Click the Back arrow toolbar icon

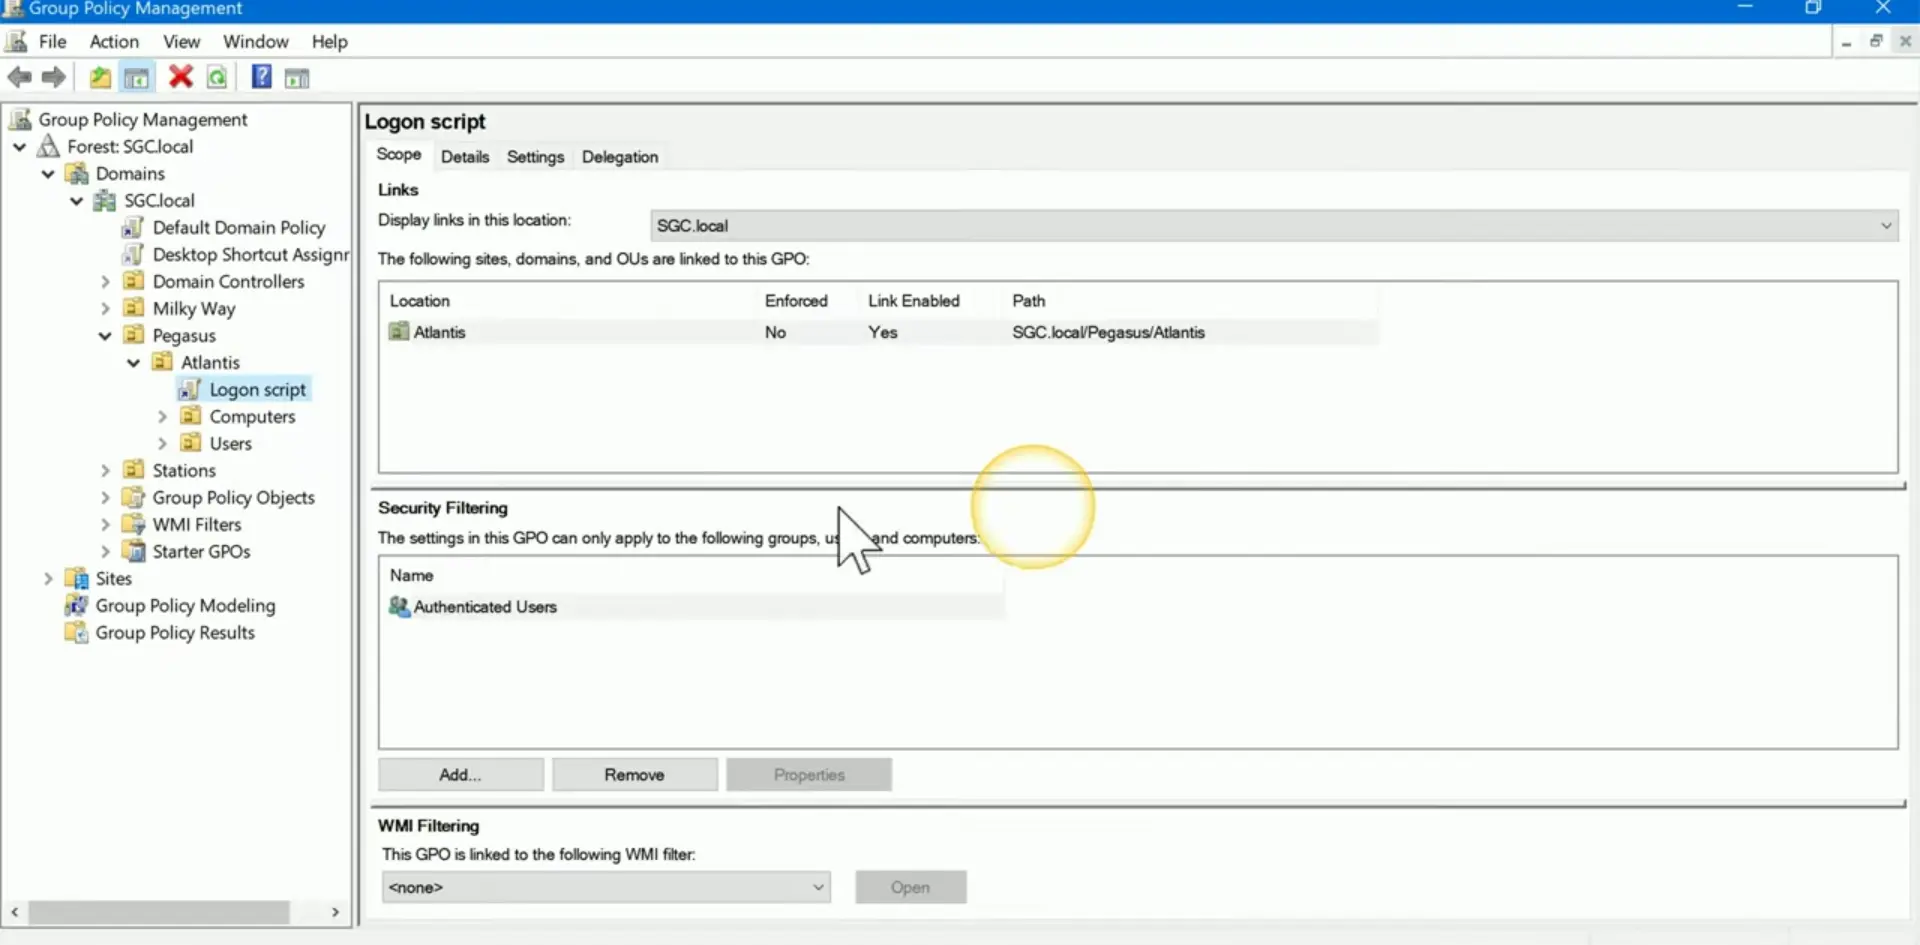click(x=19, y=77)
